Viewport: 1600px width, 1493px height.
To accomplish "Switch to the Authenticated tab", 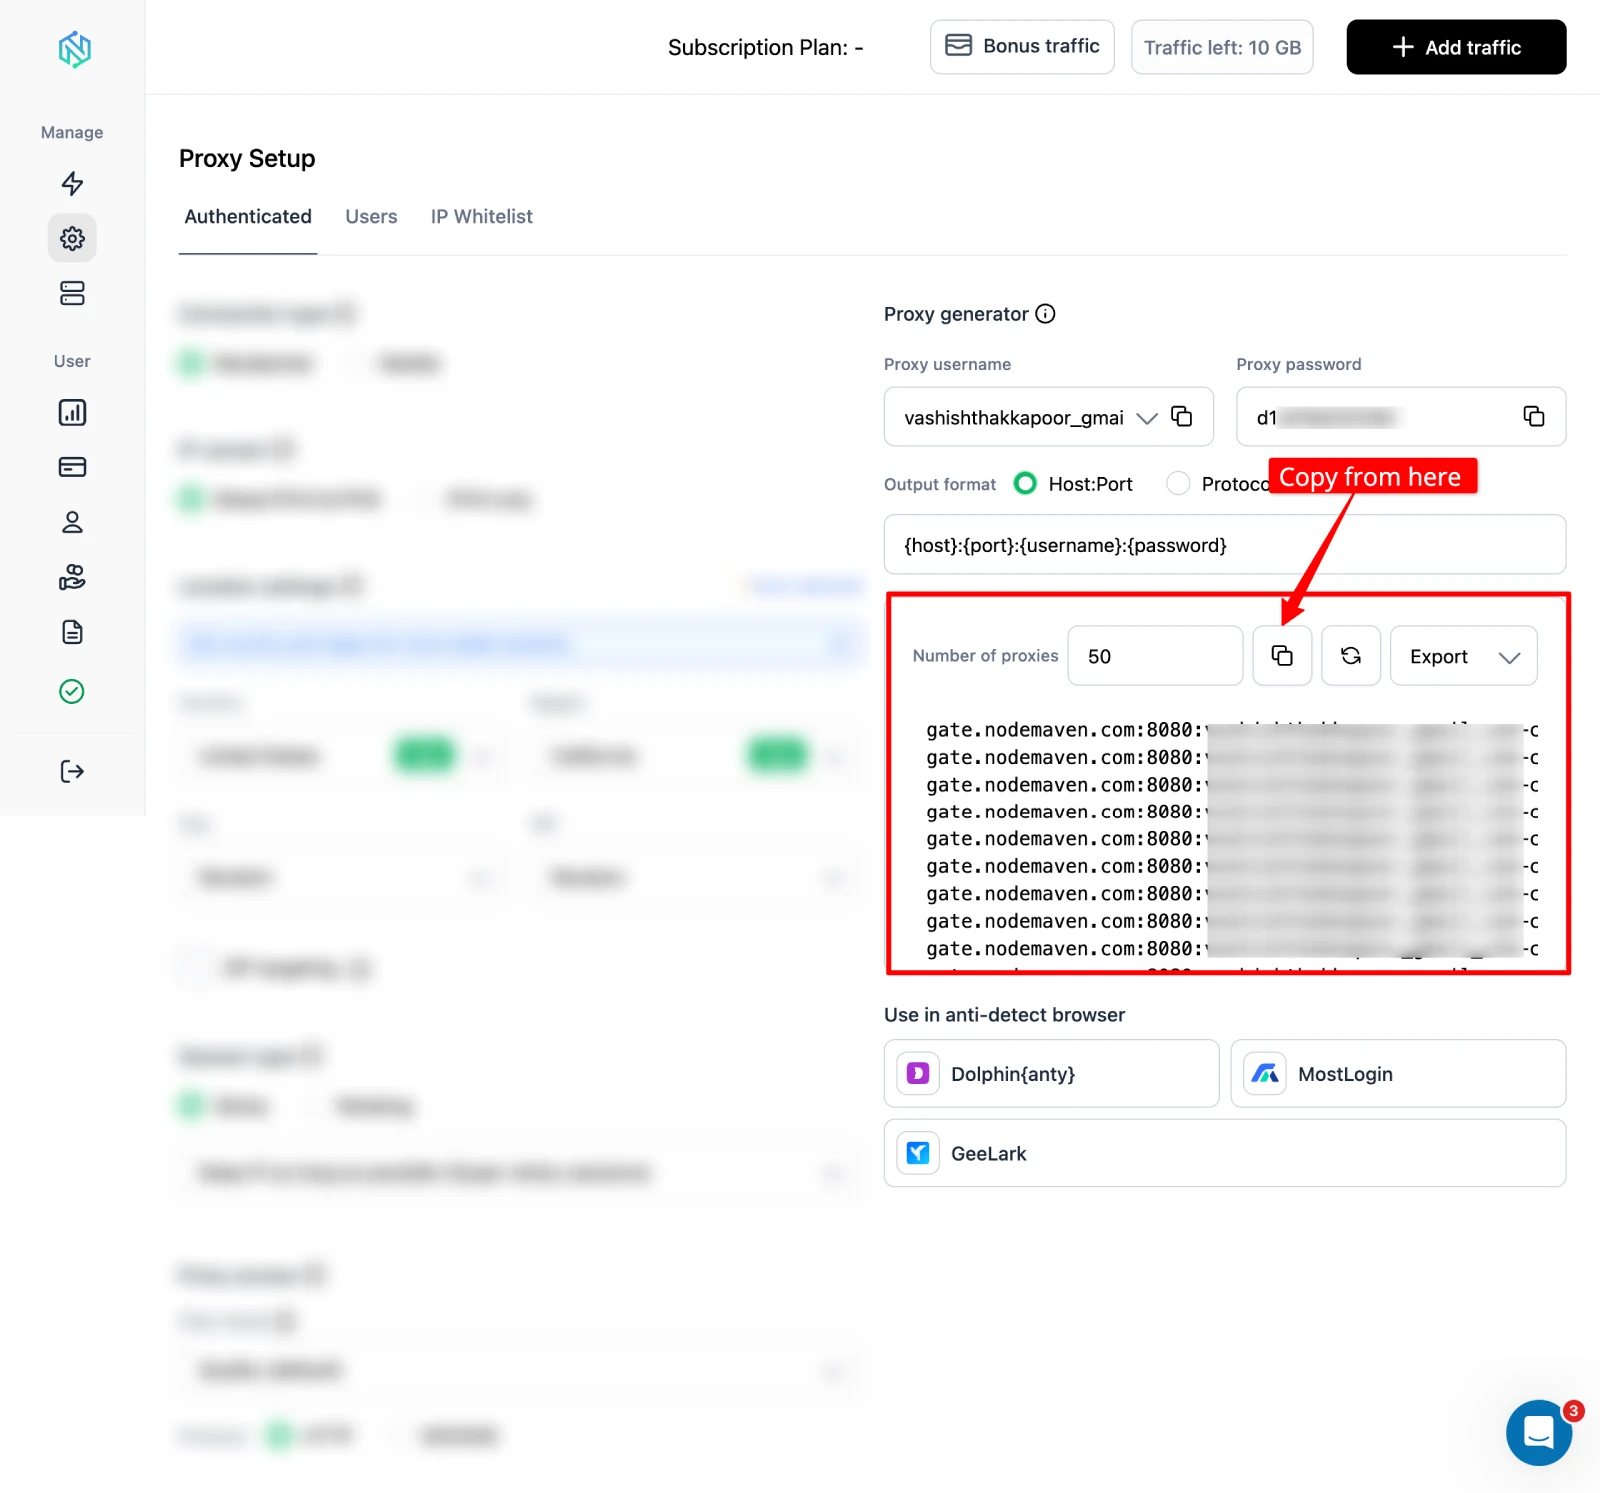I will [248, 217].
